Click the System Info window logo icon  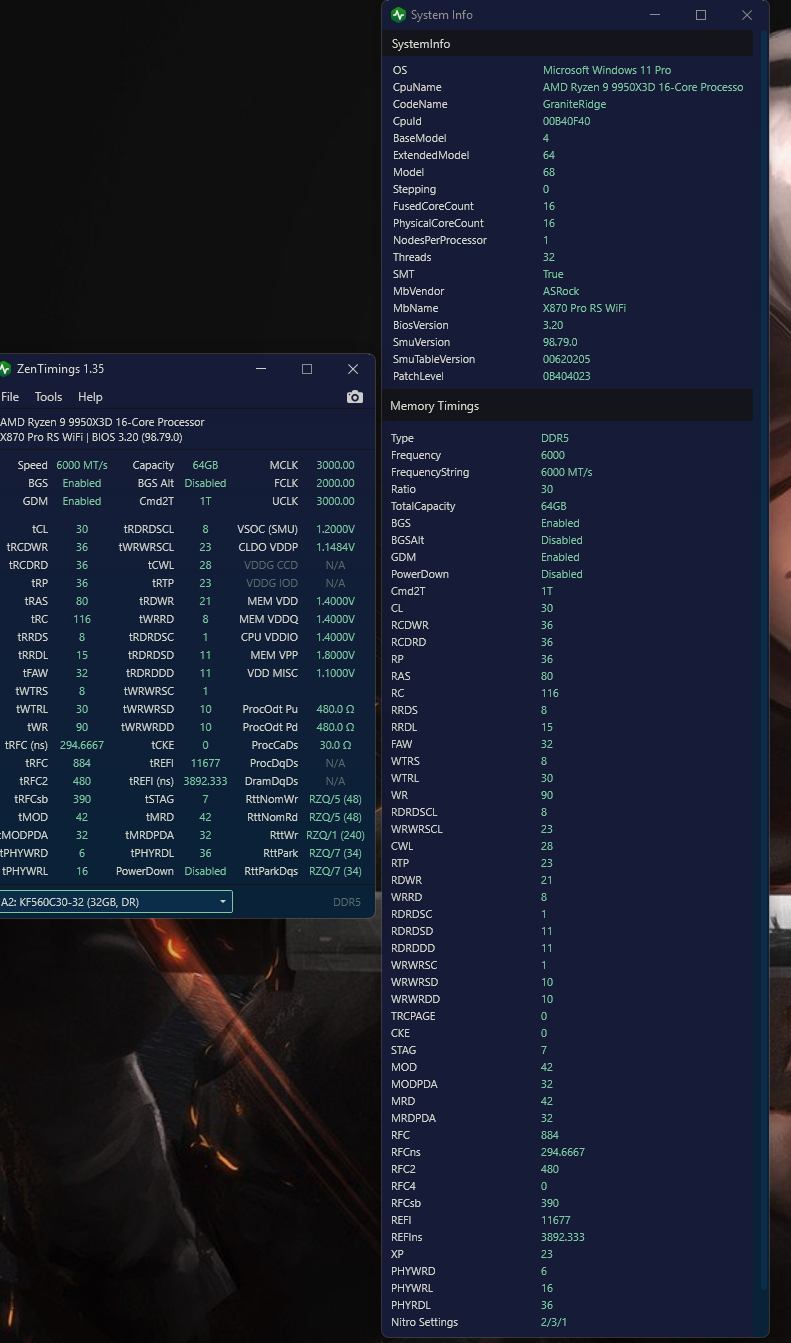399,15
